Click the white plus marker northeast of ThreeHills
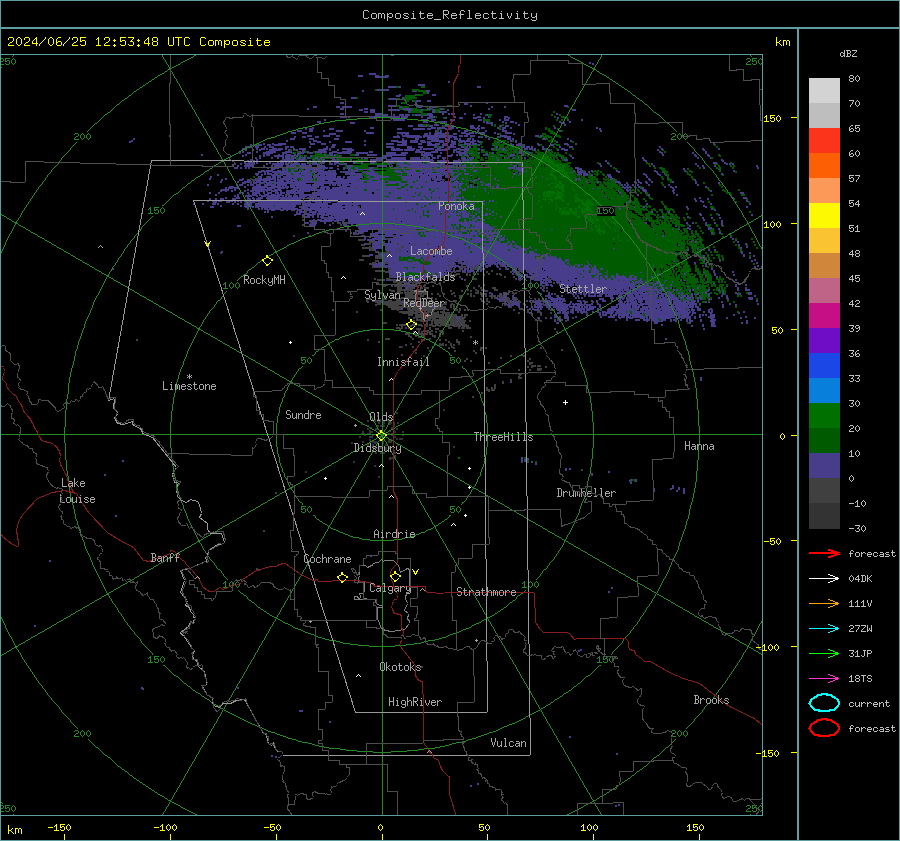 click(565, 402)
